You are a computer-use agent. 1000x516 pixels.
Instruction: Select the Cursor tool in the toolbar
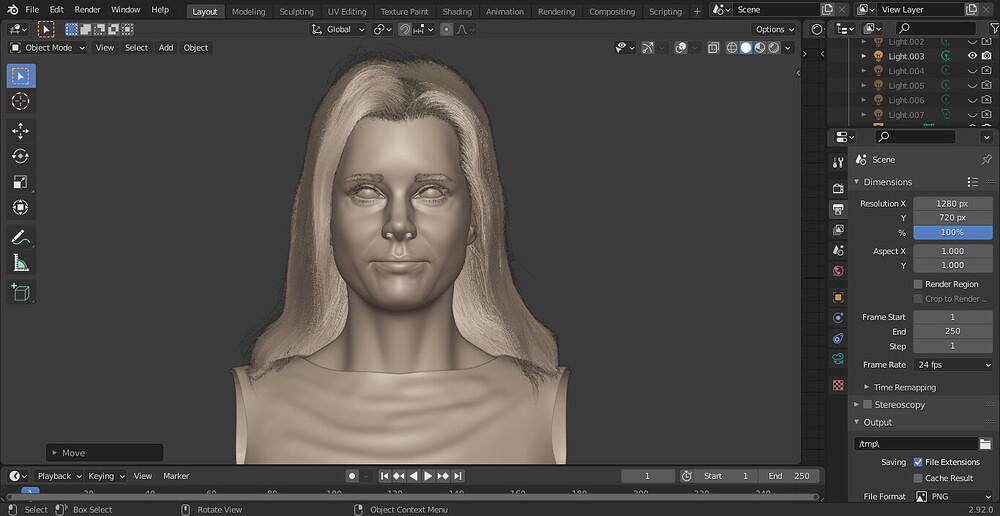(21, 102)
